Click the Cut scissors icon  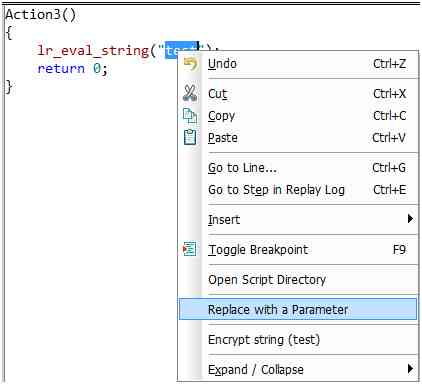coord(190,93)
